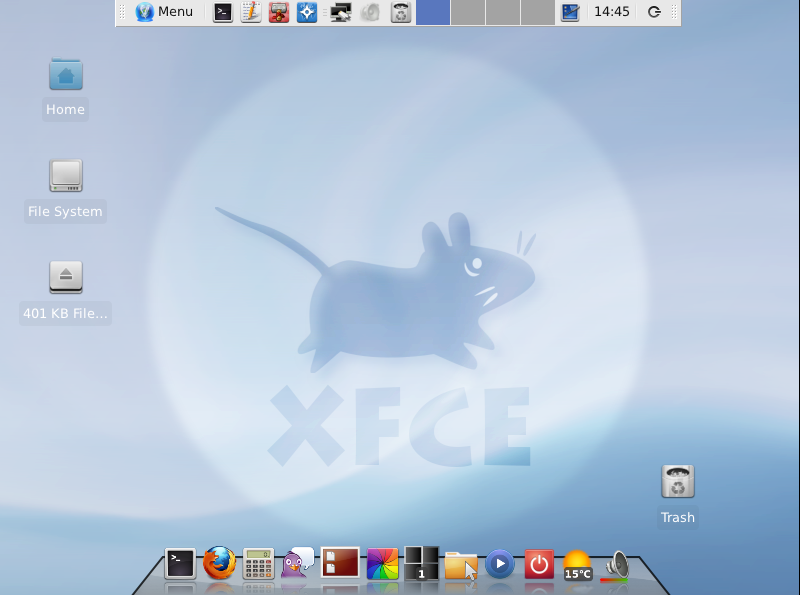Launch terminal from top panel
Image resolution: width=800 pixels, height=595 pixels.
223,12
